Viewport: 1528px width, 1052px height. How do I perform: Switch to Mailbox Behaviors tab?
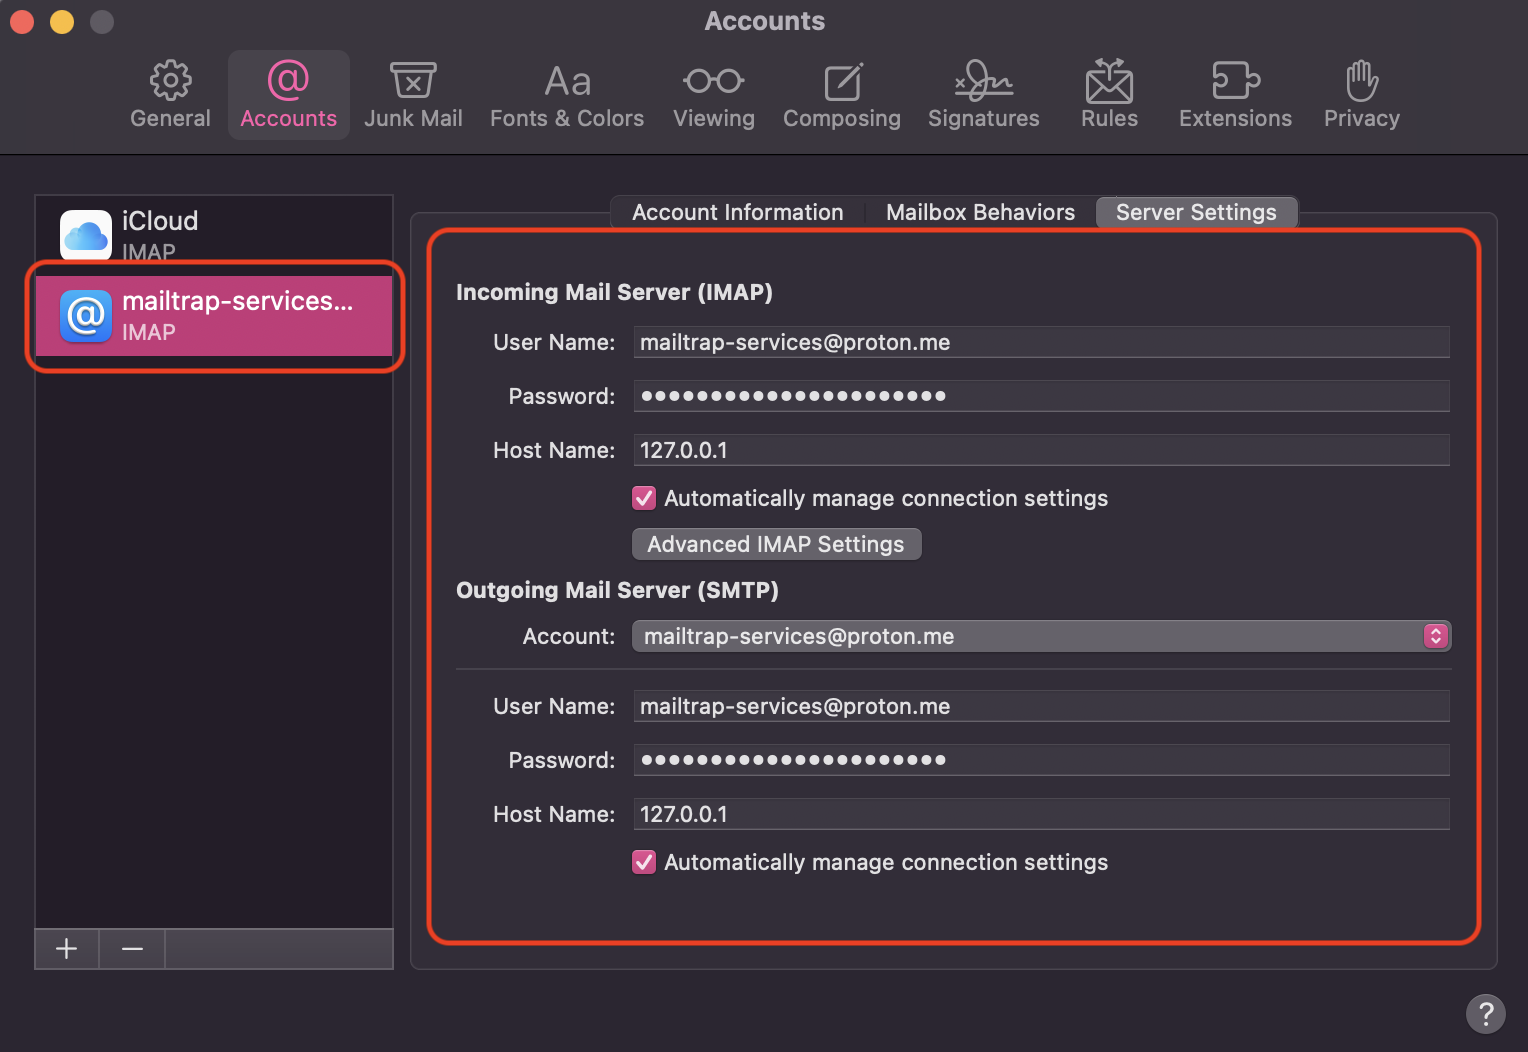coord(980,212)
